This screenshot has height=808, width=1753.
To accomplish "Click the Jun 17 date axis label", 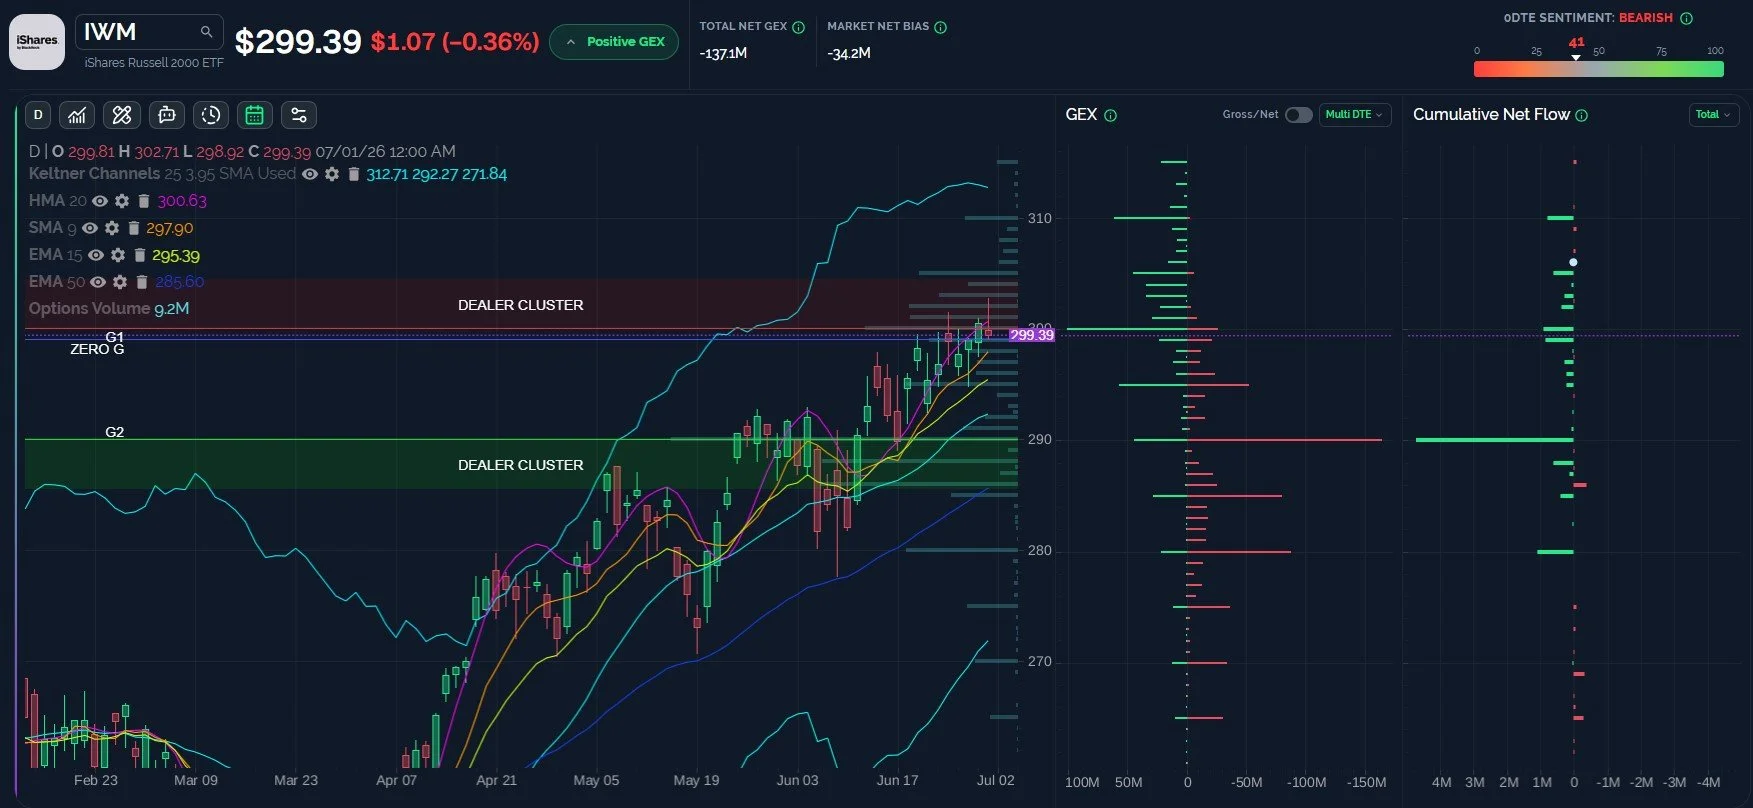I will (897, 780).
